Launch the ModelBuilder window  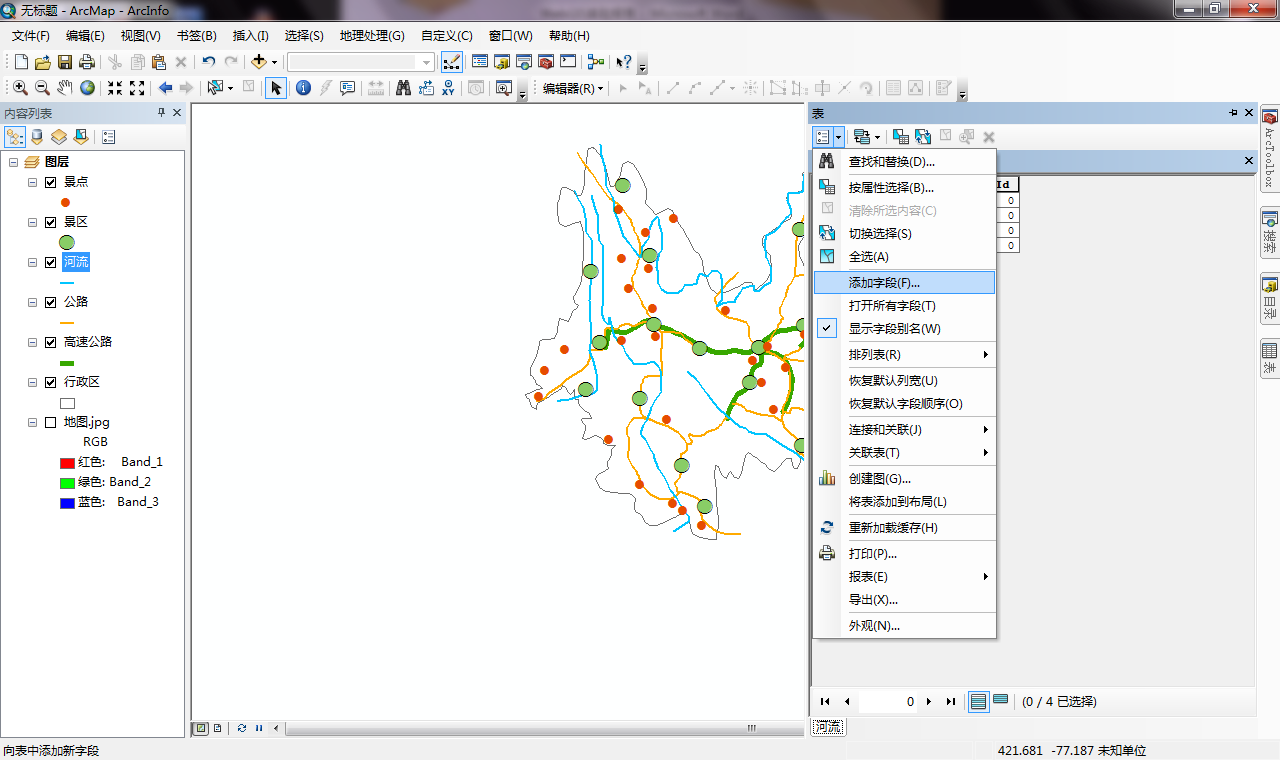pos(596,62)
